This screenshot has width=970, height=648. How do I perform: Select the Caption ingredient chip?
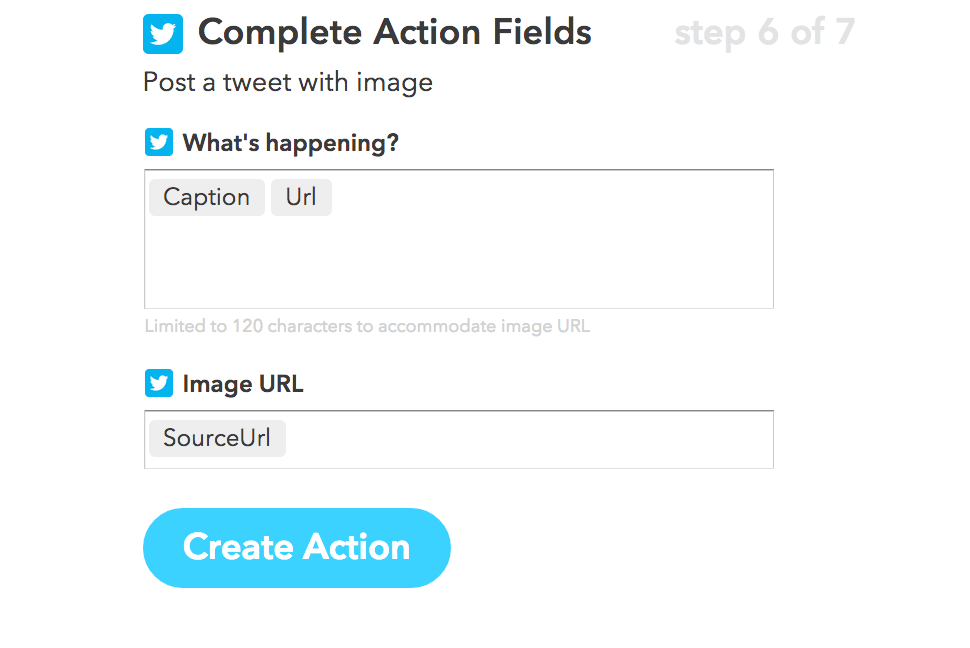pos(207,197)
